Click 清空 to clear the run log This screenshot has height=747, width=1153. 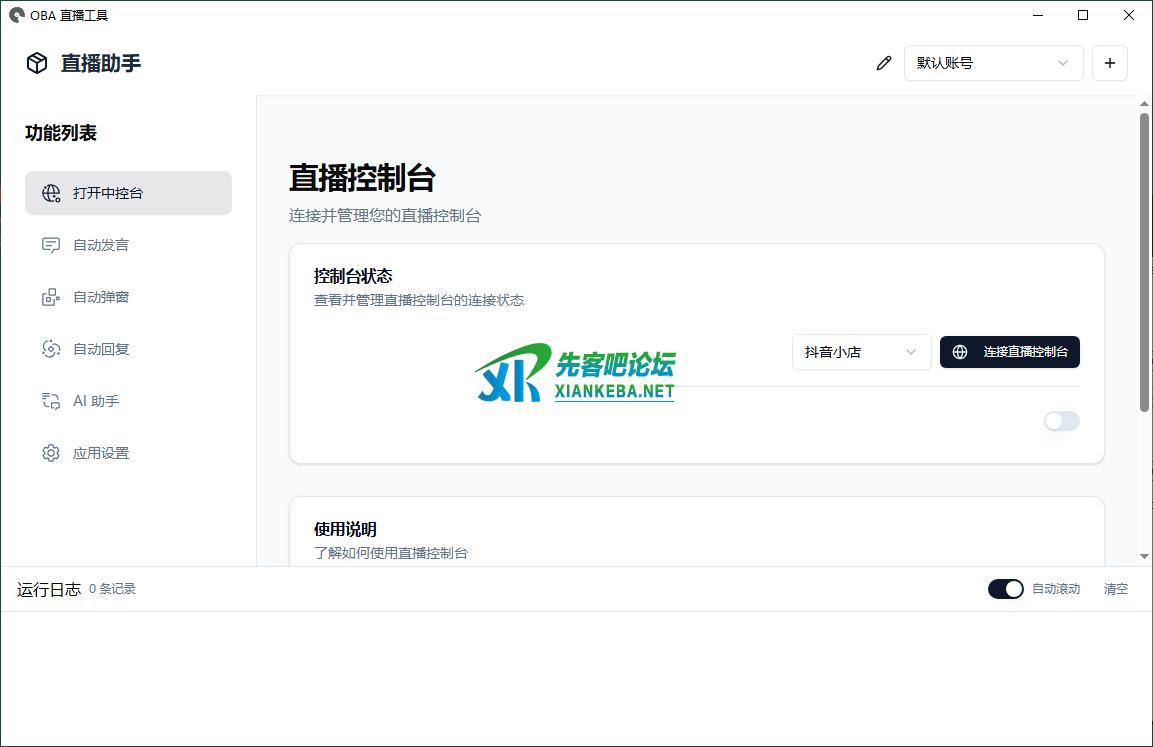tap(1115, 589)
